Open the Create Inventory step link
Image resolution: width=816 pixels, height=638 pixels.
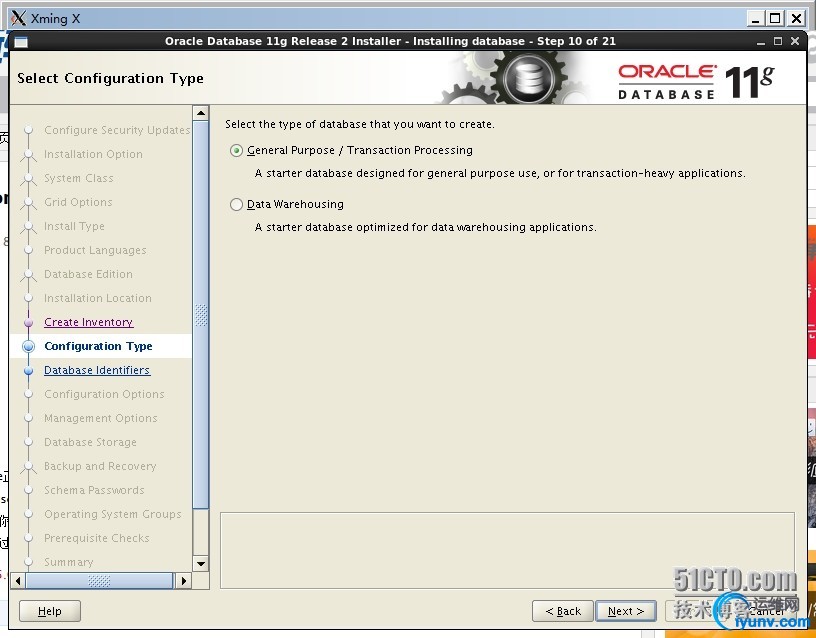(x=88, y=322)
